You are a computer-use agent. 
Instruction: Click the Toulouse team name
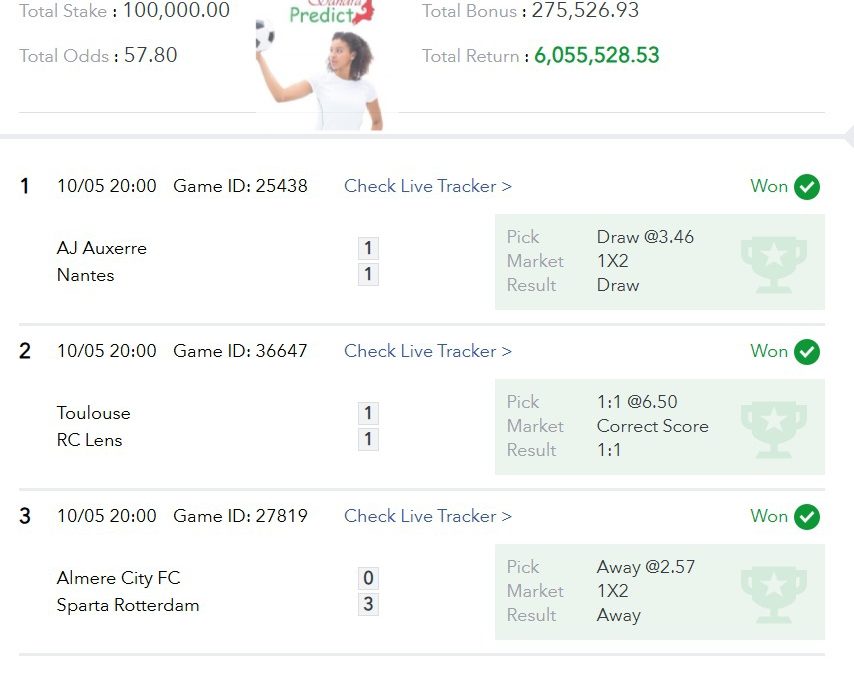(94, 413)
